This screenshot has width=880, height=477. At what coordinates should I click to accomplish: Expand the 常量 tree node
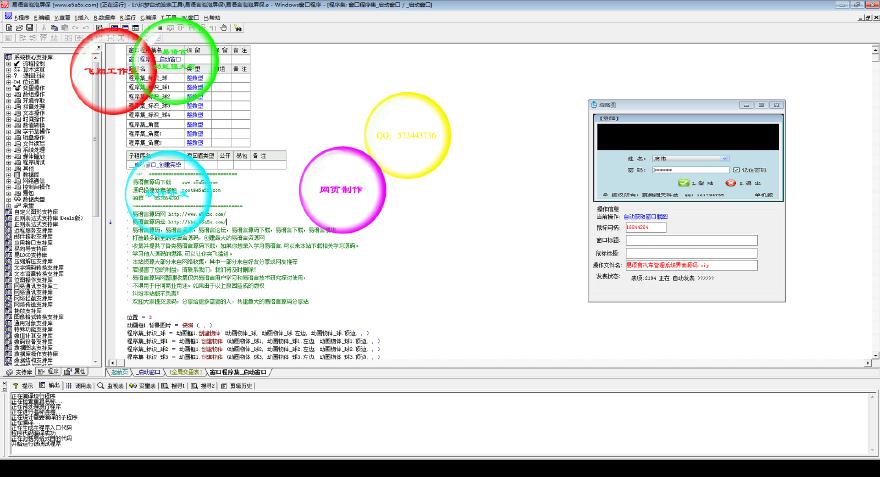point(8,205)
